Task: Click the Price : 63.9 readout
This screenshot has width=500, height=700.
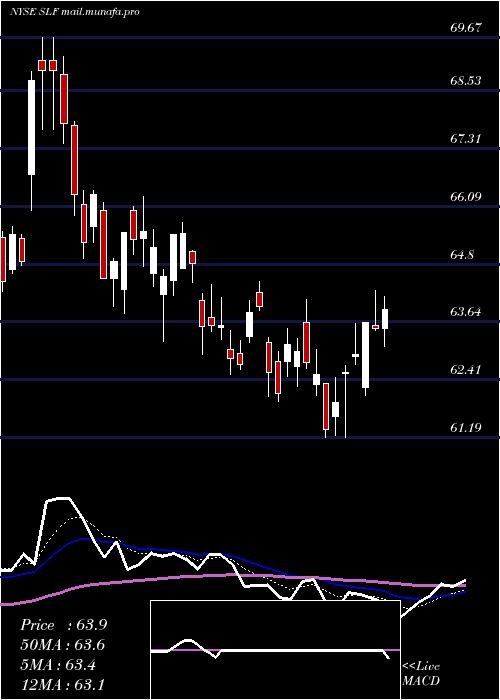Action: tap(63, 625)
